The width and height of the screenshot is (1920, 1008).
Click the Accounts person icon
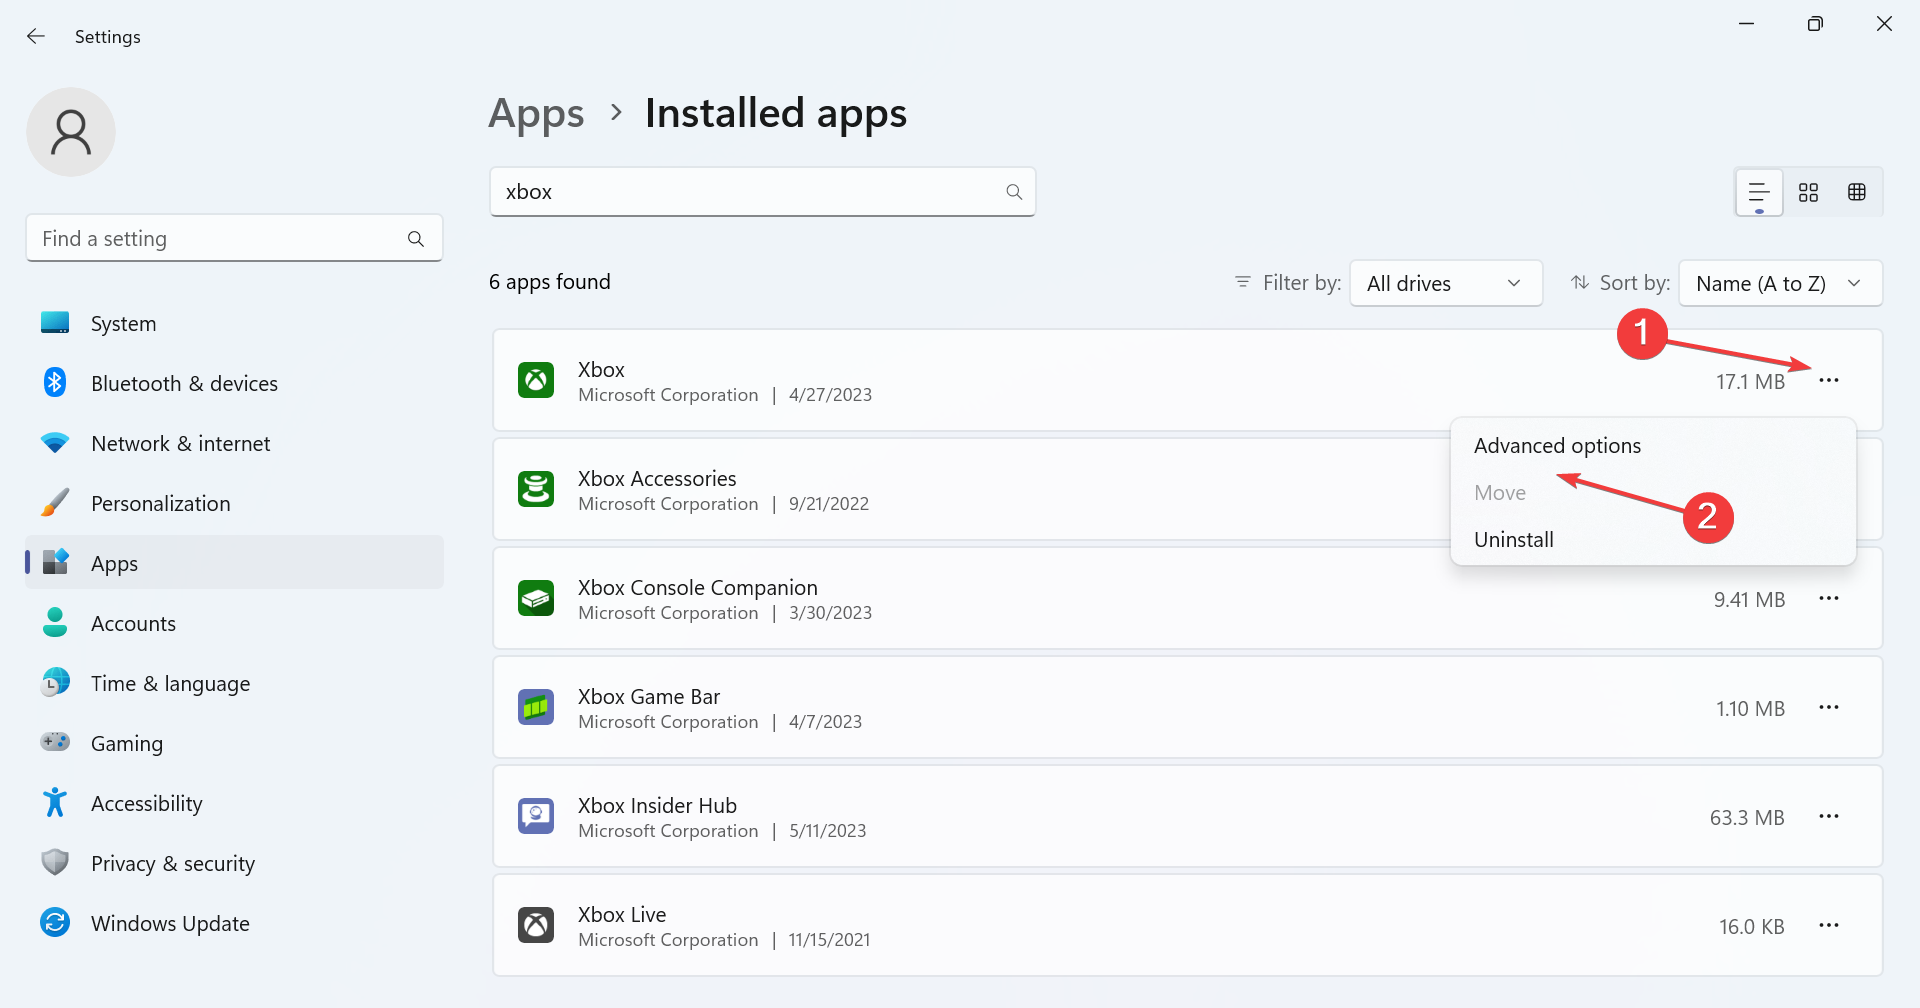tap(55, 622)
